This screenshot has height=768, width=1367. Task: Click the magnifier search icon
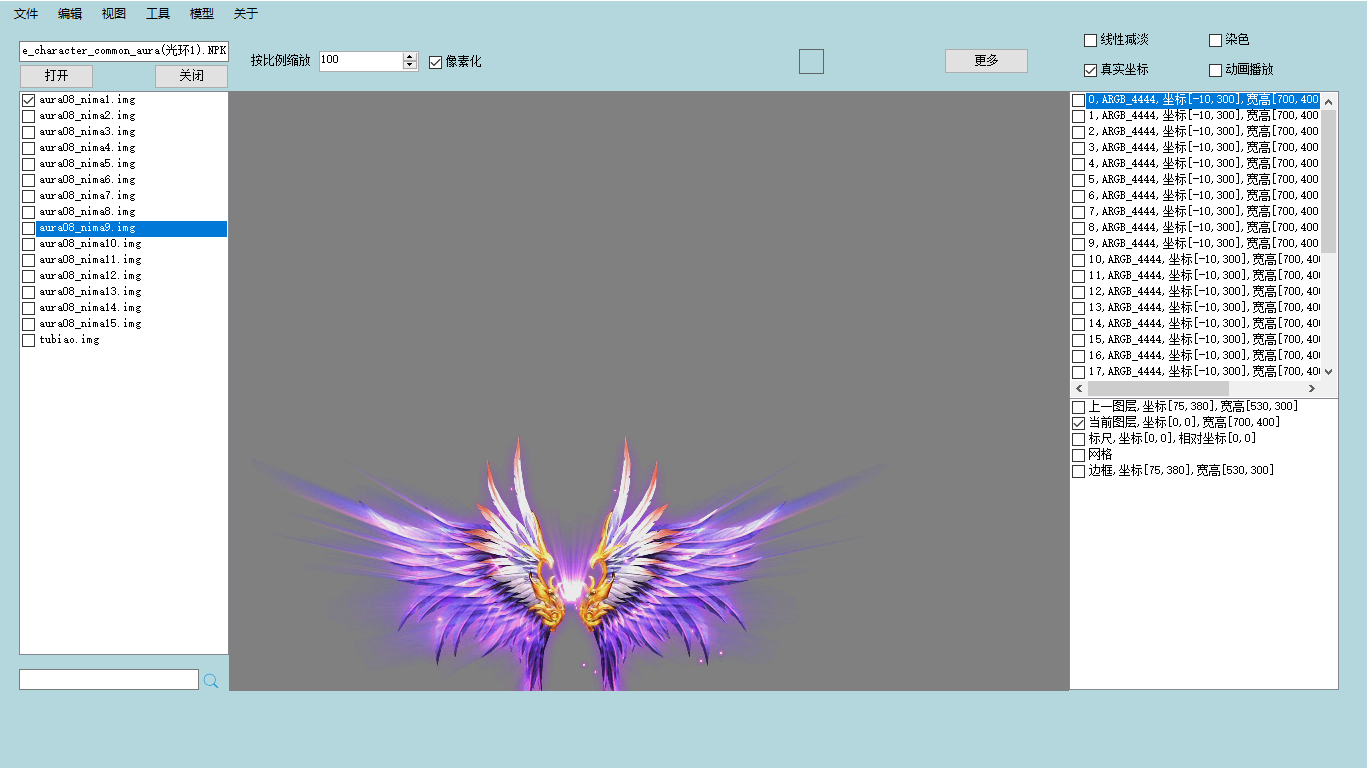[x=211, y=680]
